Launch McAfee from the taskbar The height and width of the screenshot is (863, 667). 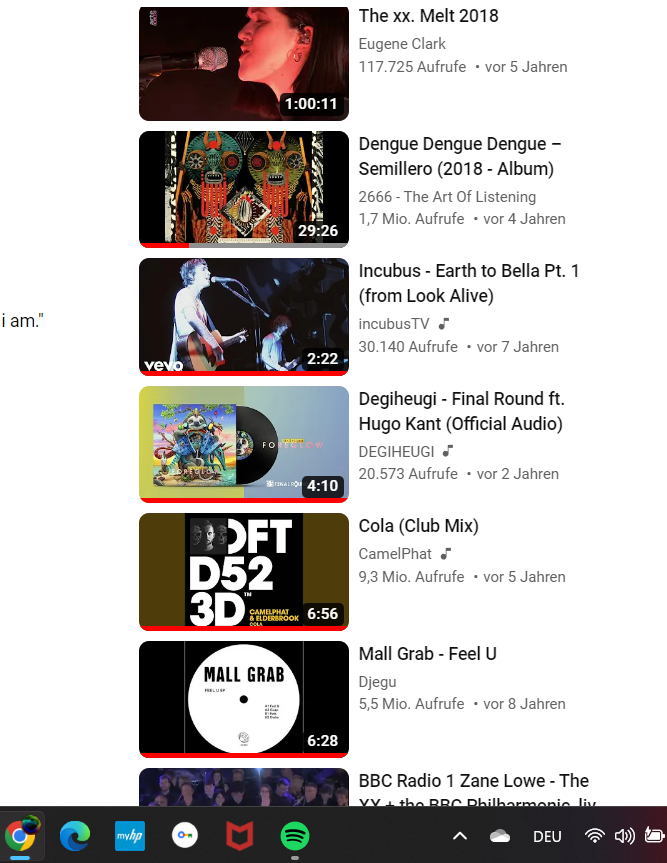click(240, 835)
